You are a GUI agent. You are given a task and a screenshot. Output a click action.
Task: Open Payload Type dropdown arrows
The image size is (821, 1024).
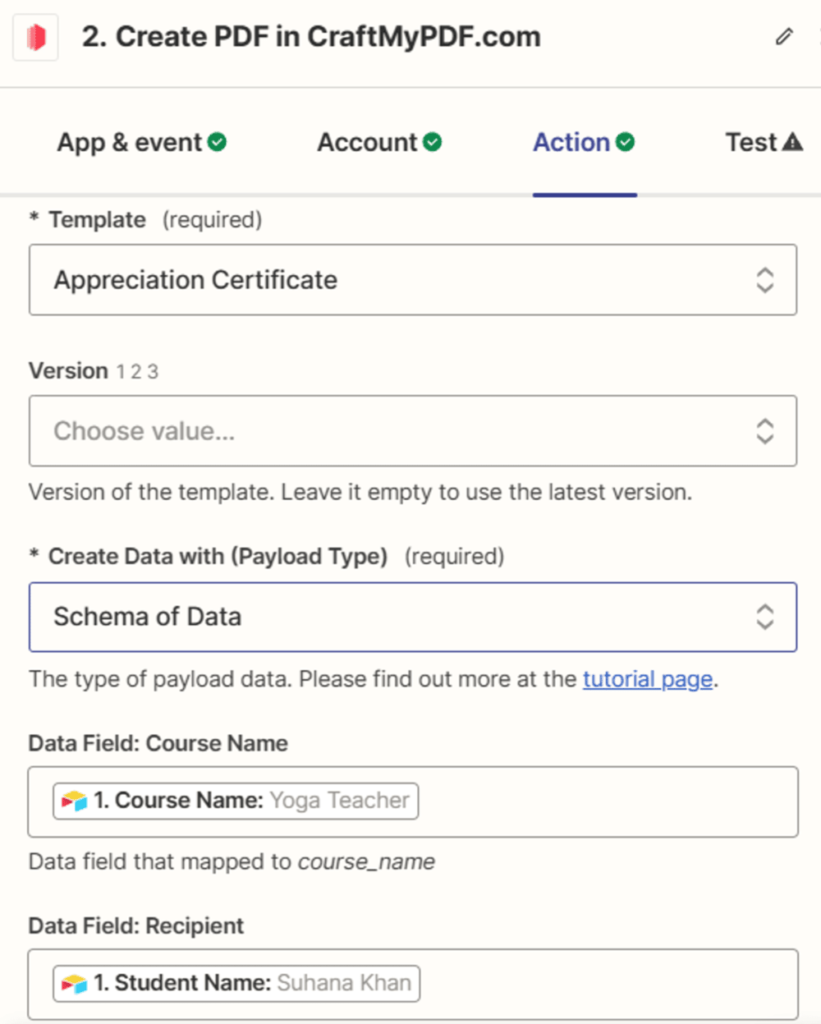[765, 617]
